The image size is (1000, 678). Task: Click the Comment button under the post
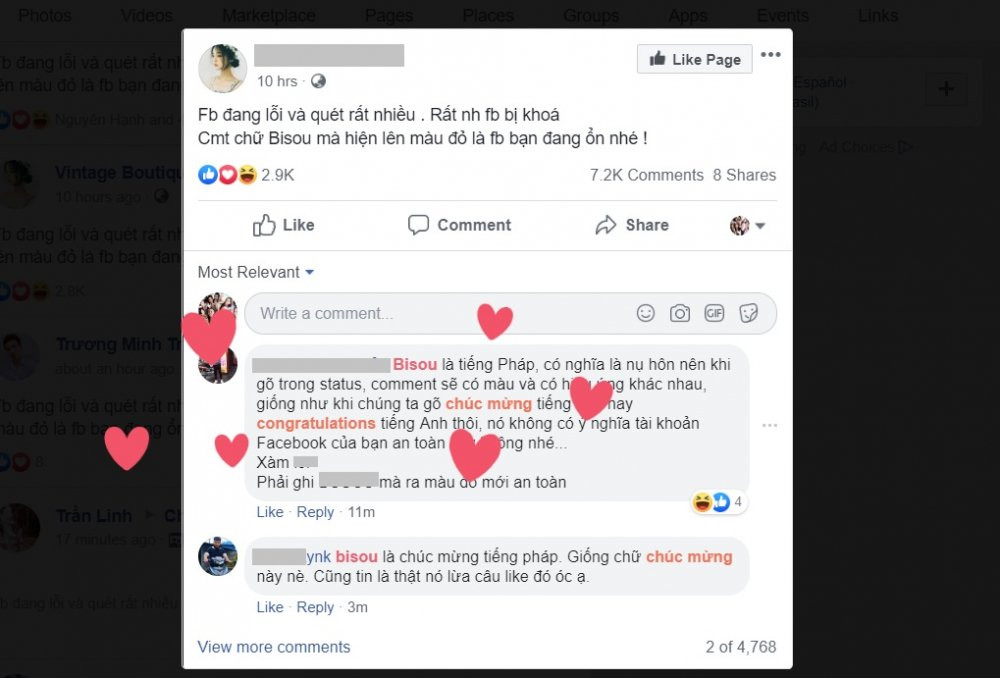coord(459,225)
